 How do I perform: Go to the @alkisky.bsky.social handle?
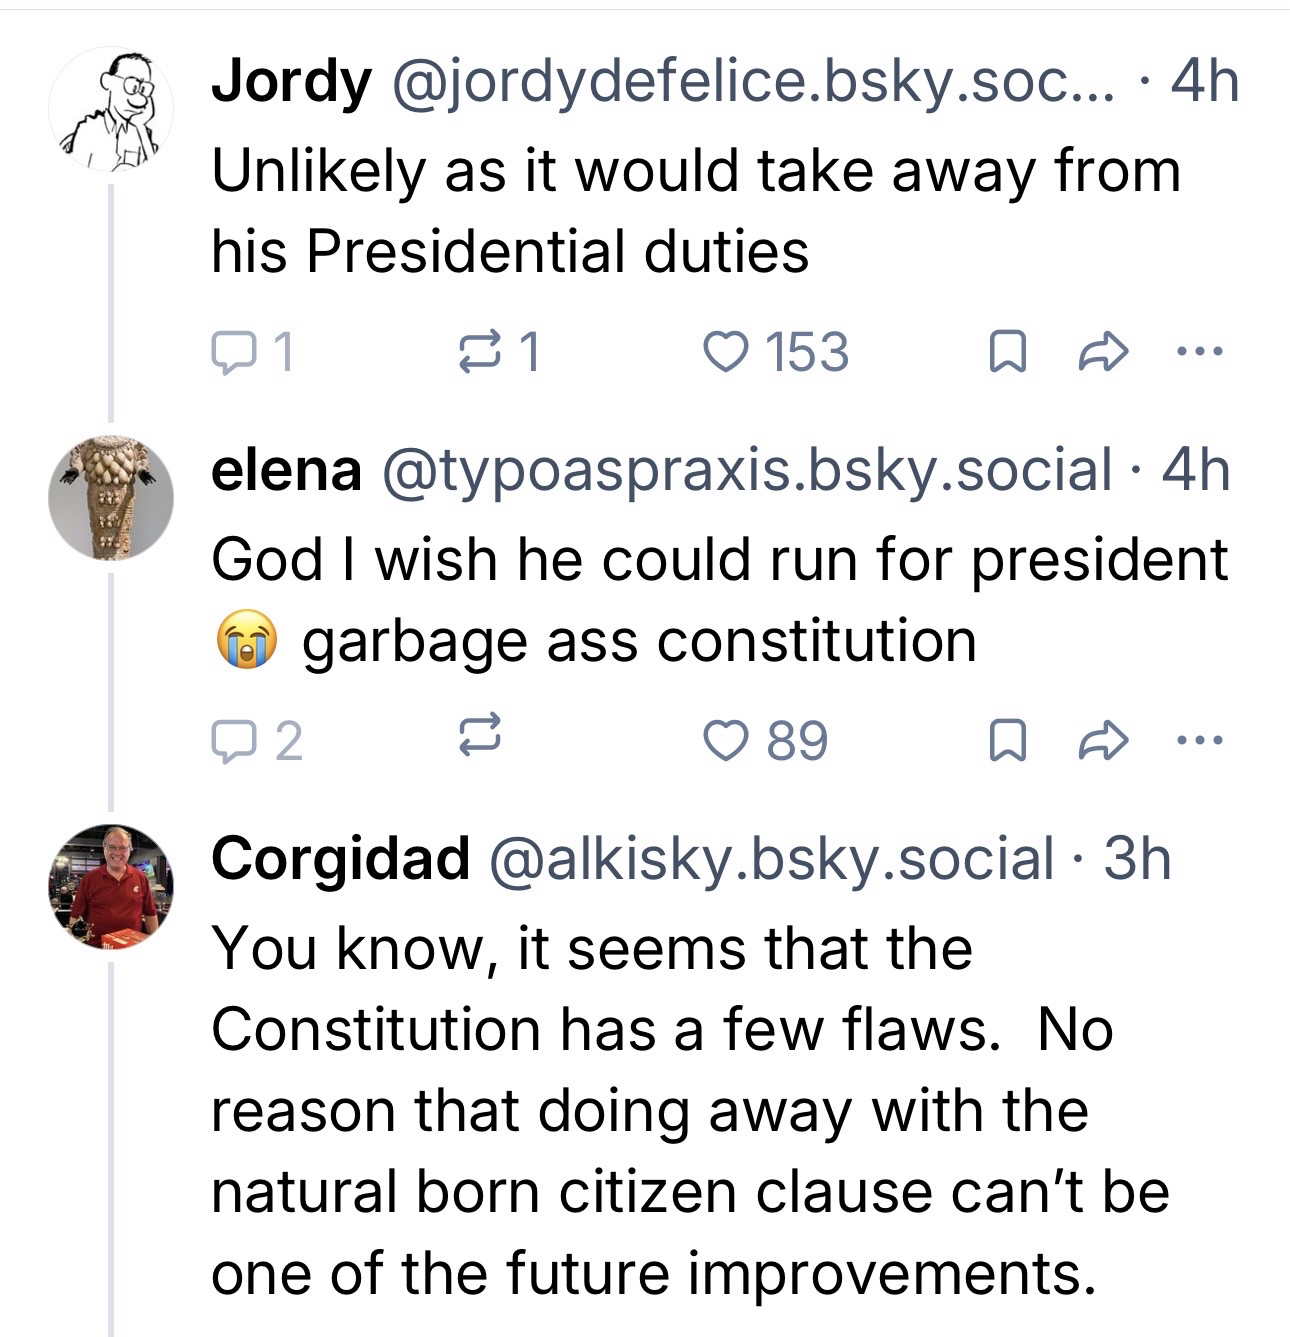[770, 858]
